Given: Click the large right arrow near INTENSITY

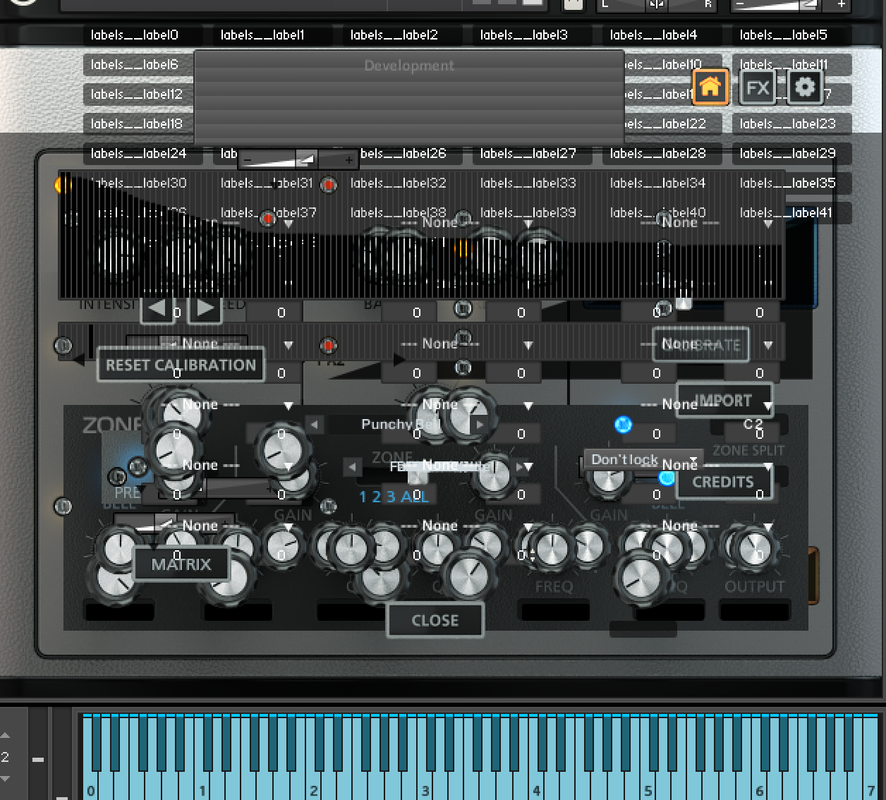Looking at the screenshot, I should (x=205, y=308).
